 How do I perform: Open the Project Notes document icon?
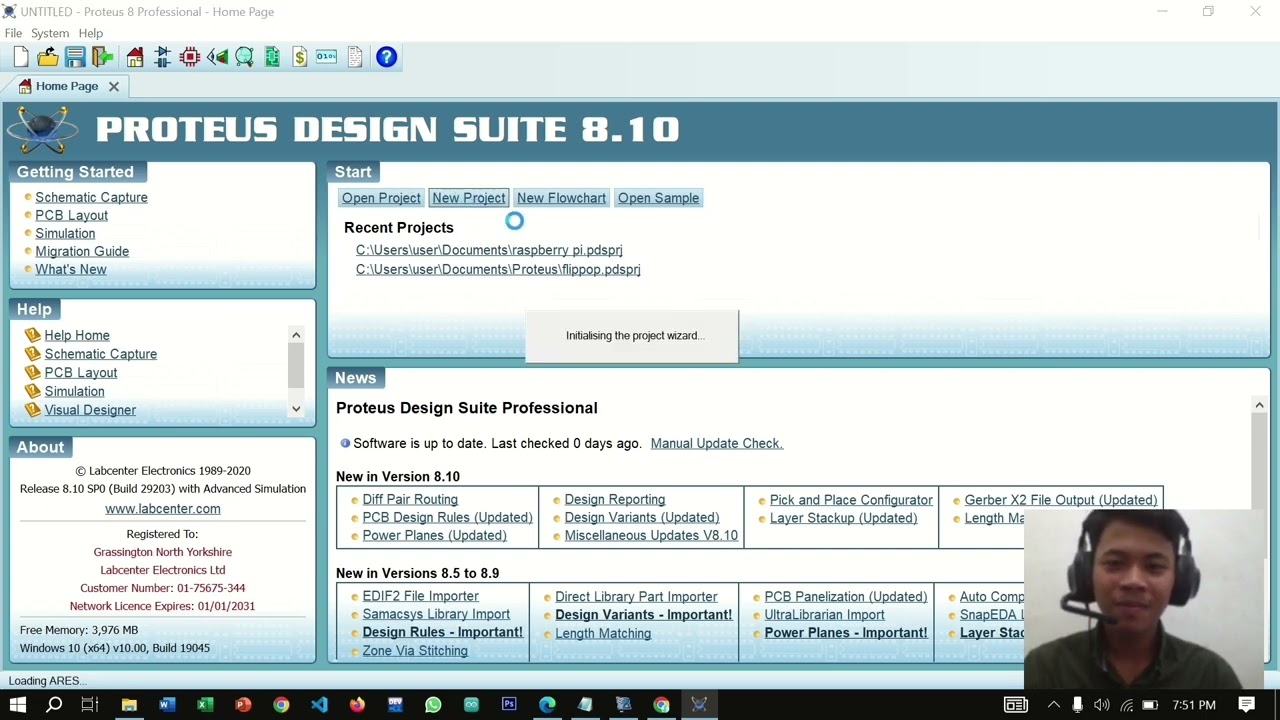tap(355, 57)
